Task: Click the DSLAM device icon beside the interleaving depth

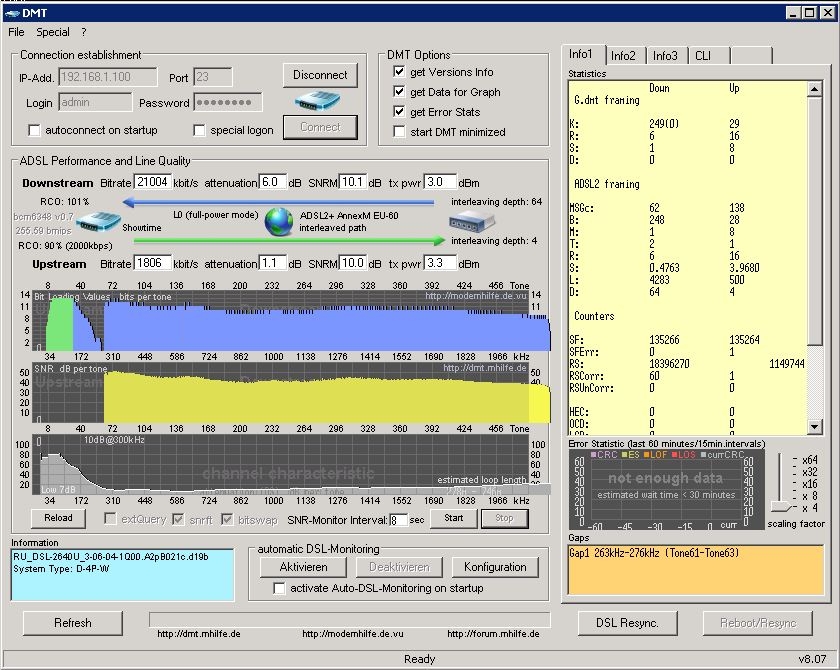Action: point(471,221)
